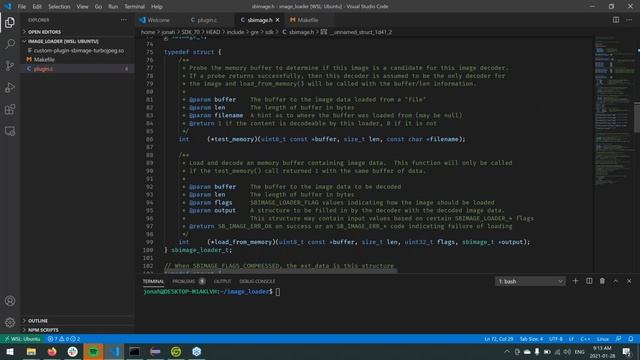Open custom-plugin-sbimage-turbojpeg.so in explorer
The height and width of the screenshot is (360, 640).
coord(78,51)
